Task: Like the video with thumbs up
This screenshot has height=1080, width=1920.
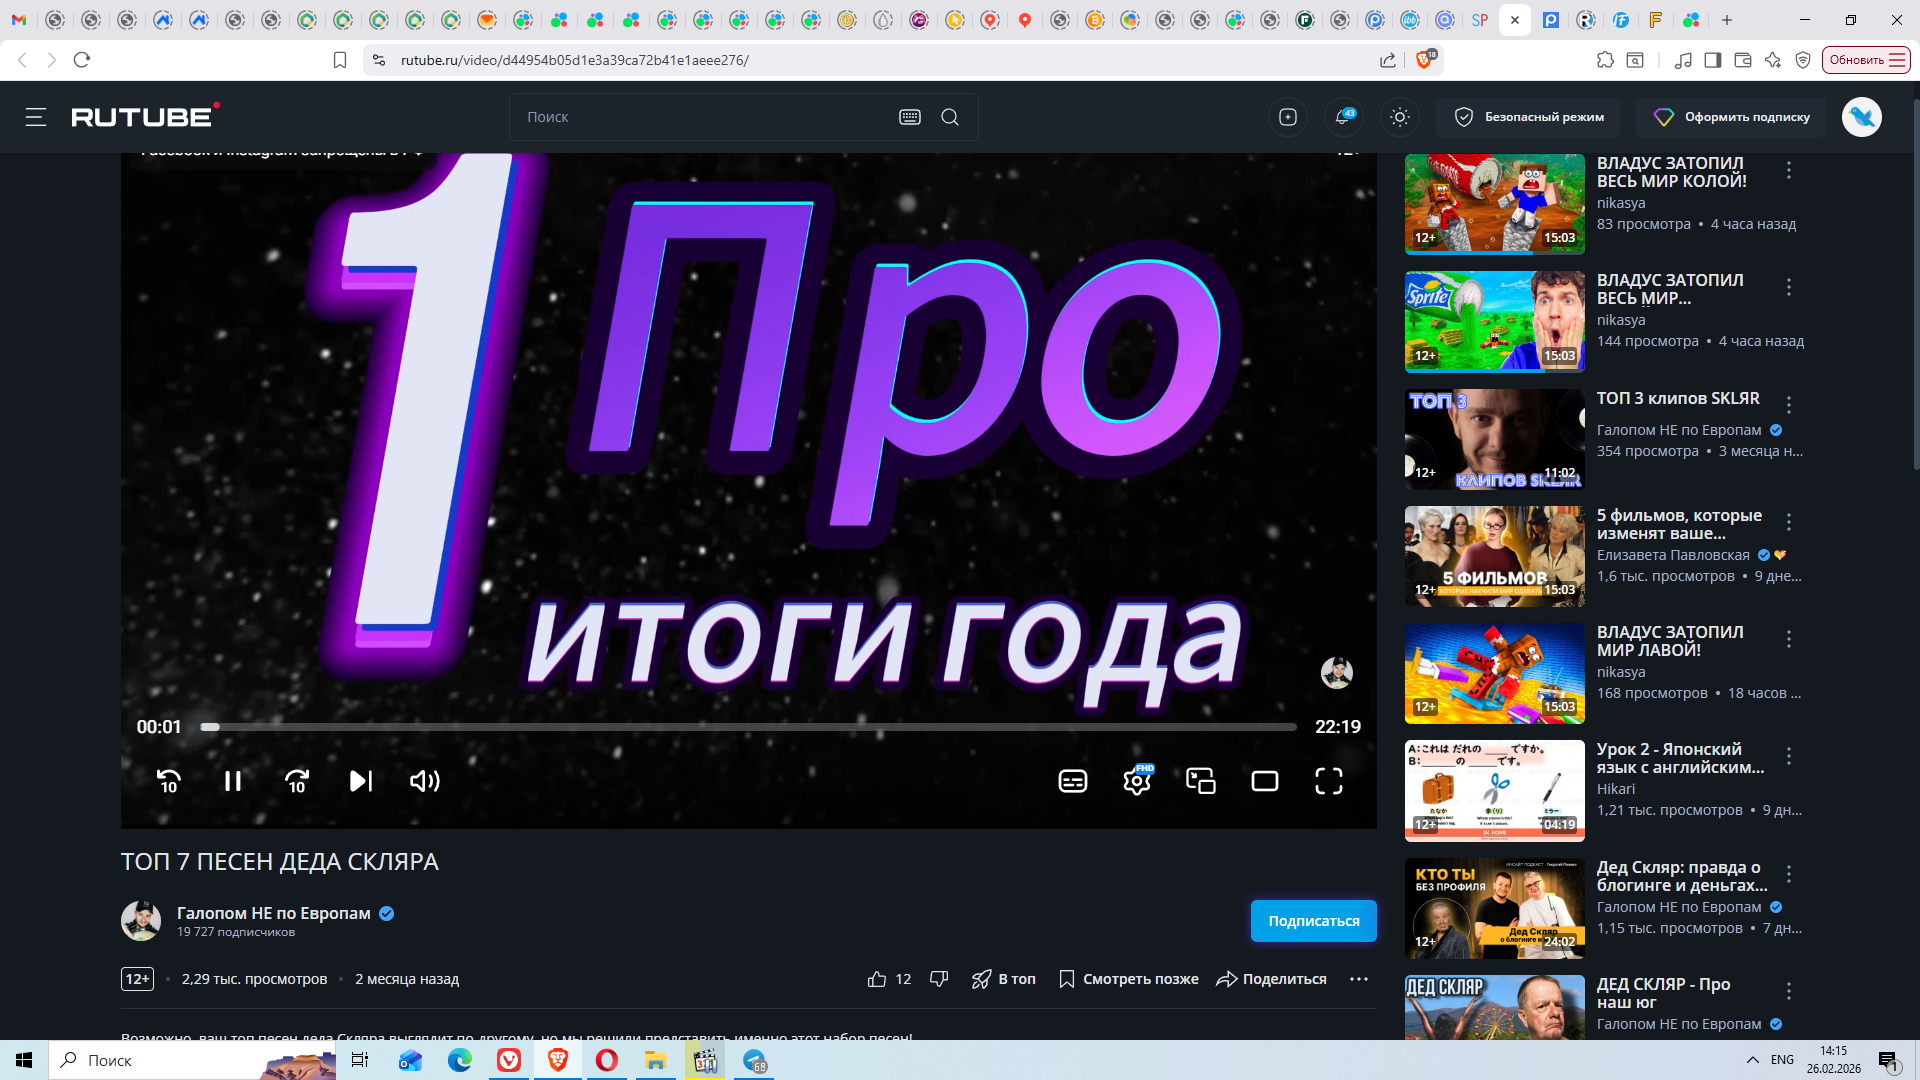Action: point(877,979)
